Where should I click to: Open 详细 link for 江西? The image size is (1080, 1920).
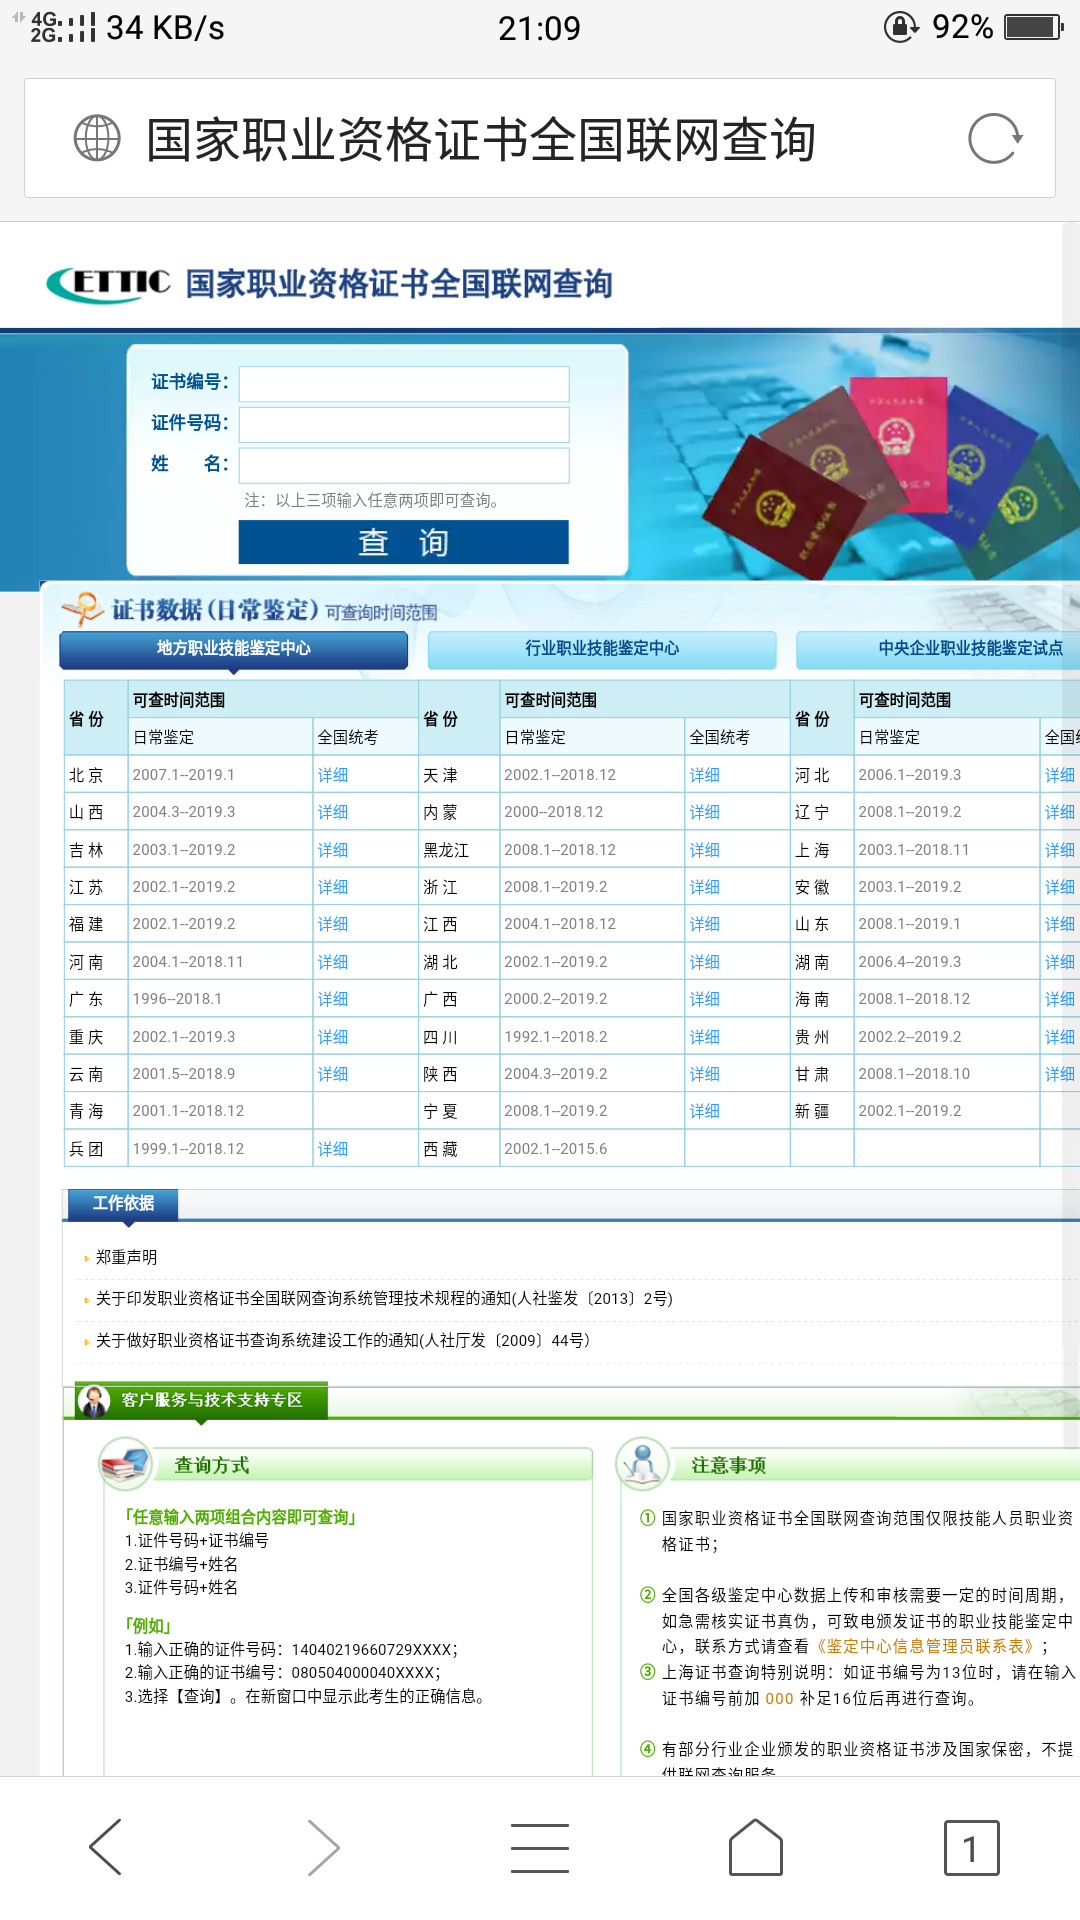[705, 924]
